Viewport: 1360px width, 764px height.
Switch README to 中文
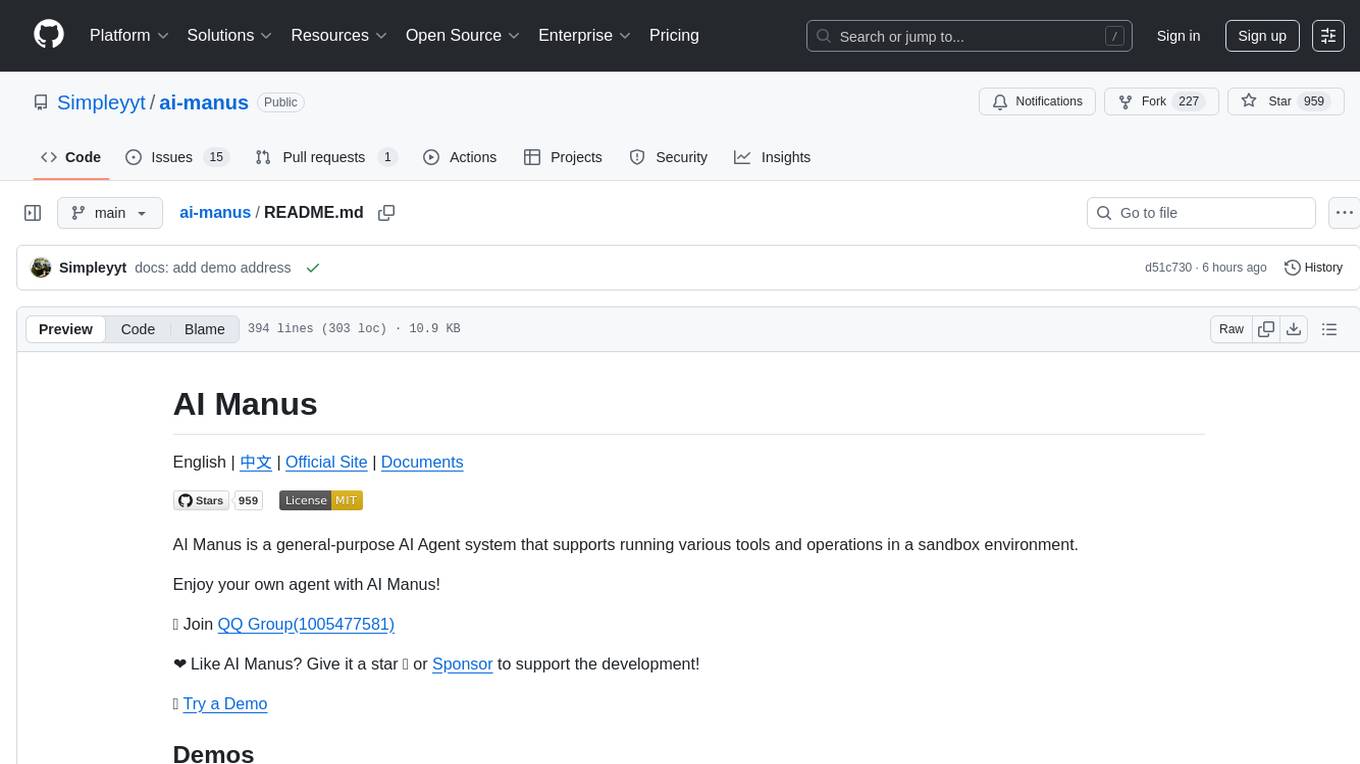(x=256, y=462)
